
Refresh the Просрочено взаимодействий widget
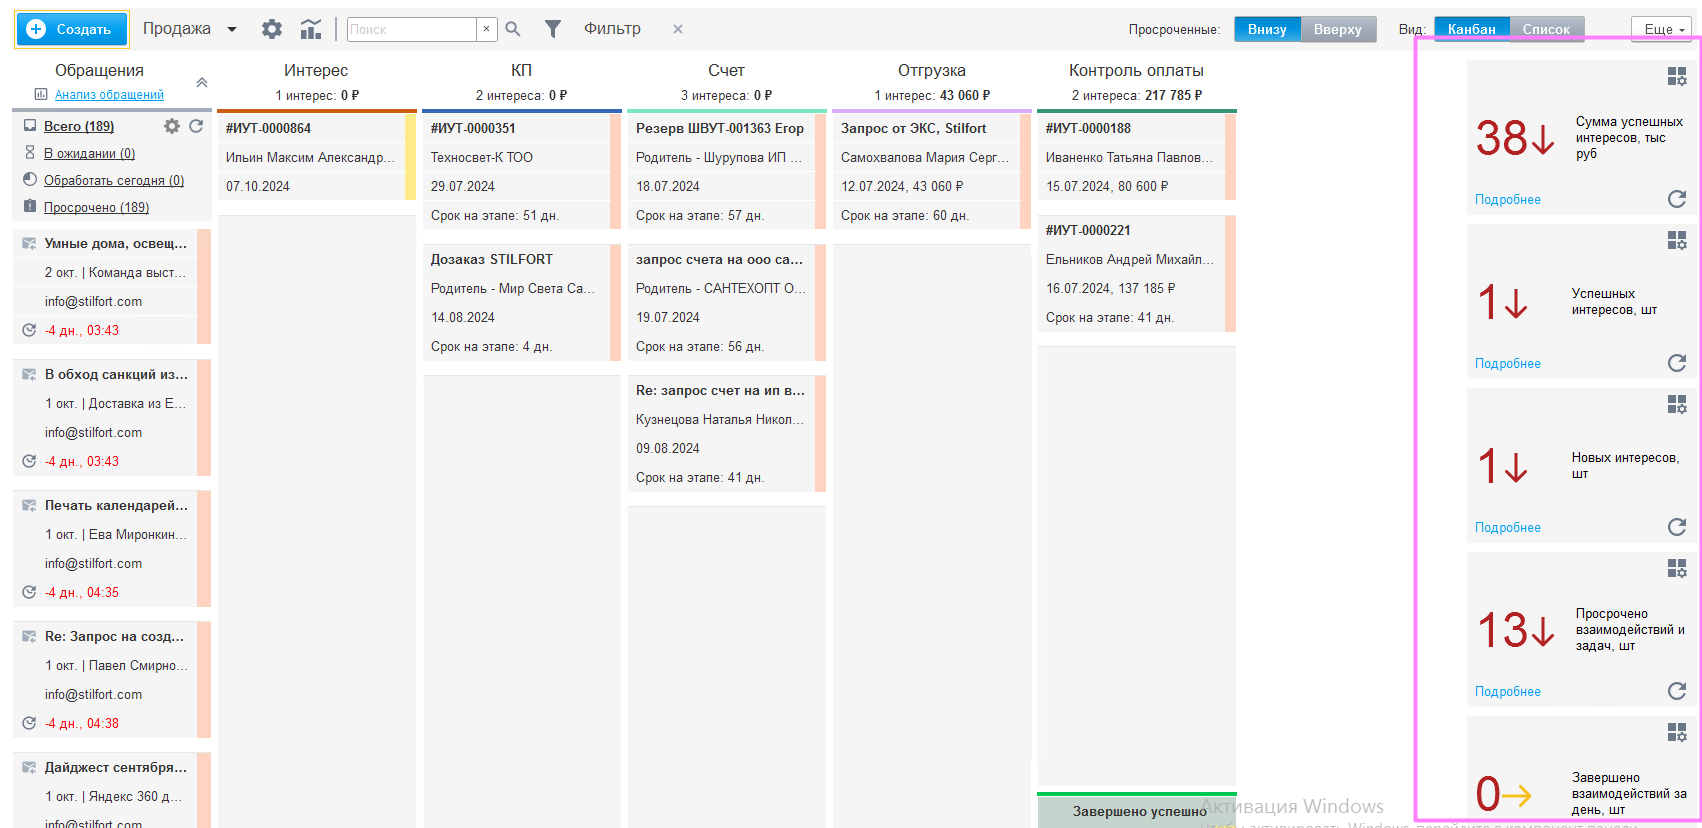click(x=1676, y=691)
